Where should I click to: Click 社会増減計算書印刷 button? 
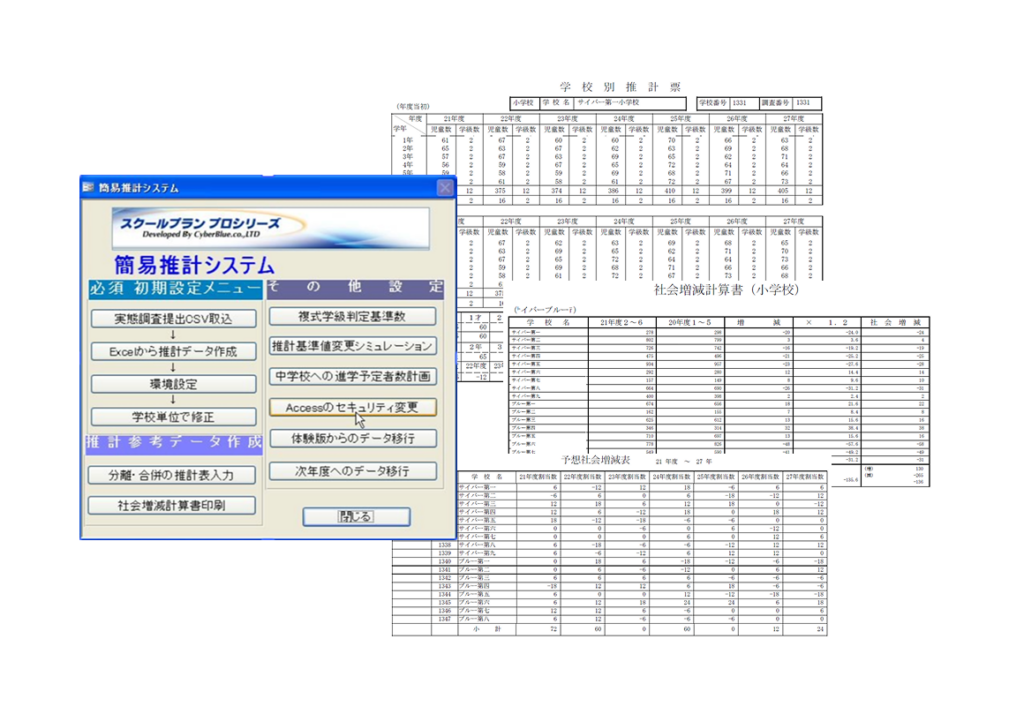(x=171, y=505)
